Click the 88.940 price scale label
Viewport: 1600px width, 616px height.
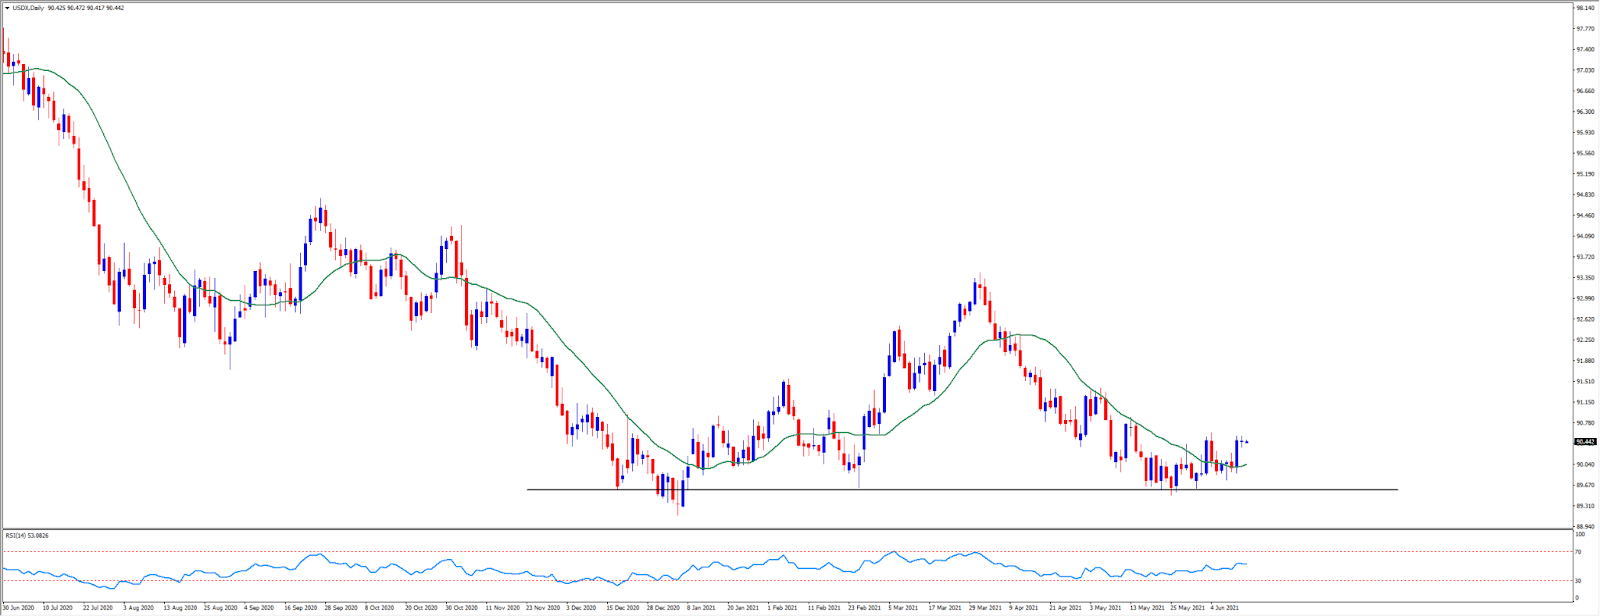point(1585,526)
